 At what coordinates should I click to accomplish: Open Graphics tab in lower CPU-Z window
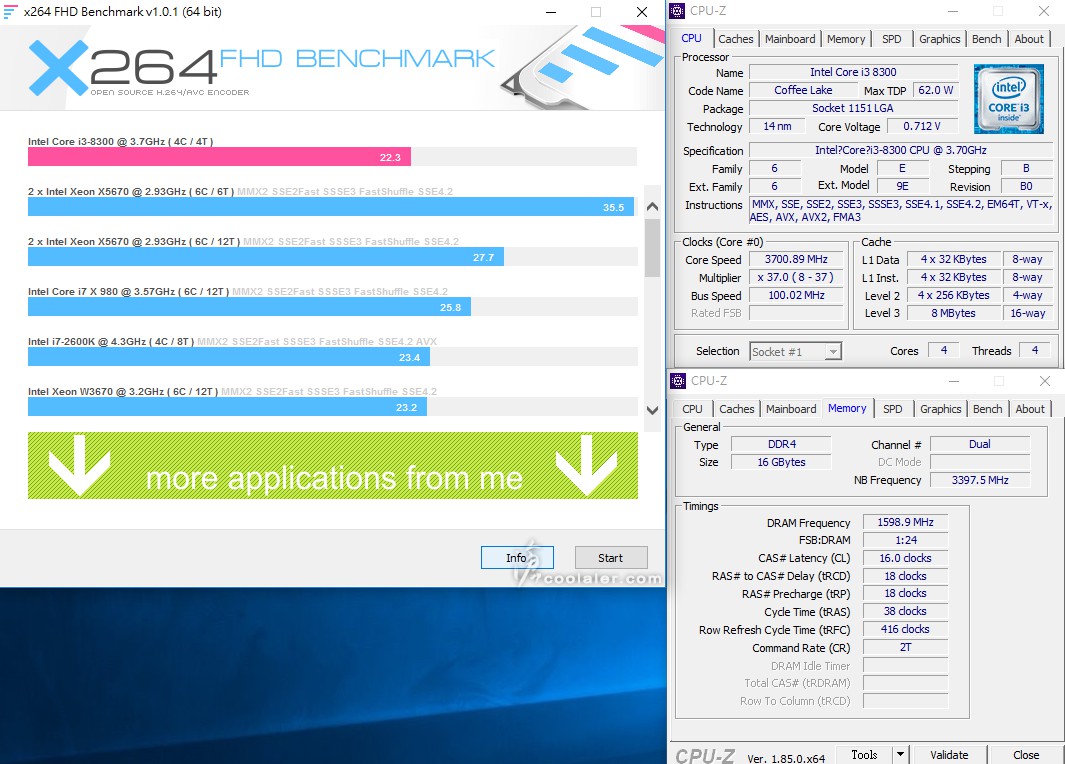[x=941, y=409]
